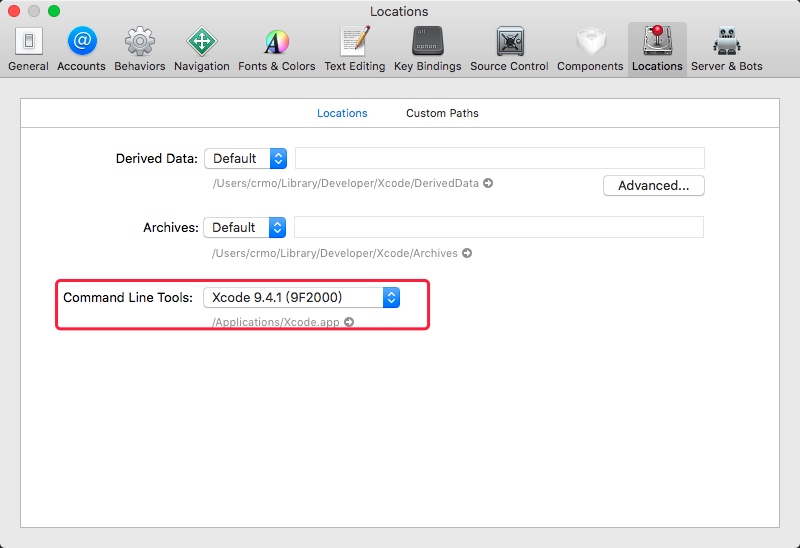Expand the Derived Data dropdown
This screenshot has height=548, width=800.
pos(246,158)
